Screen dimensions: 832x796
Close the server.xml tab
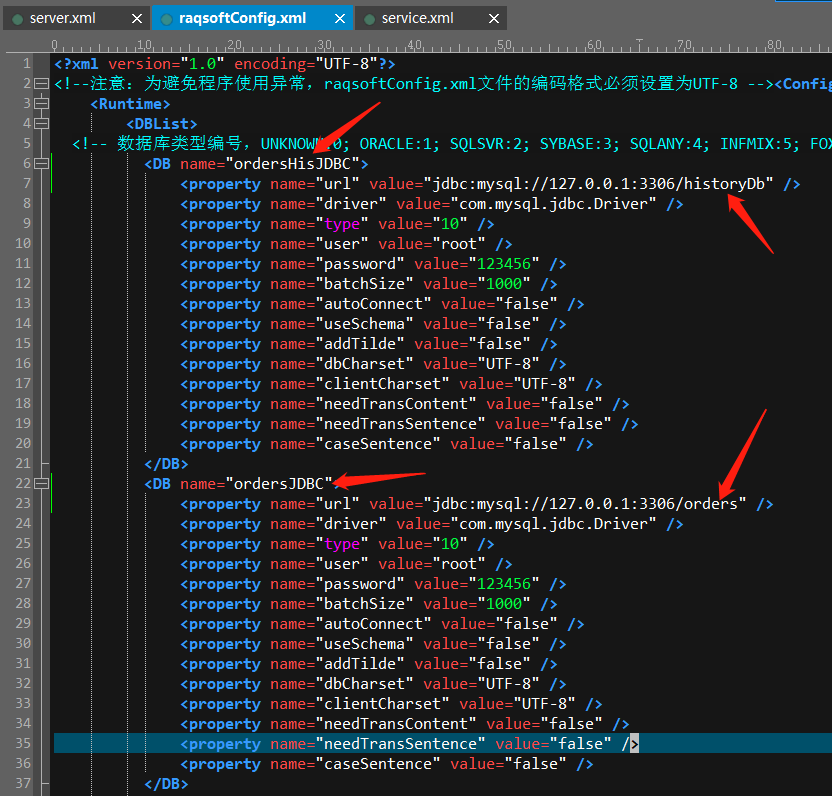pos(137,18)
